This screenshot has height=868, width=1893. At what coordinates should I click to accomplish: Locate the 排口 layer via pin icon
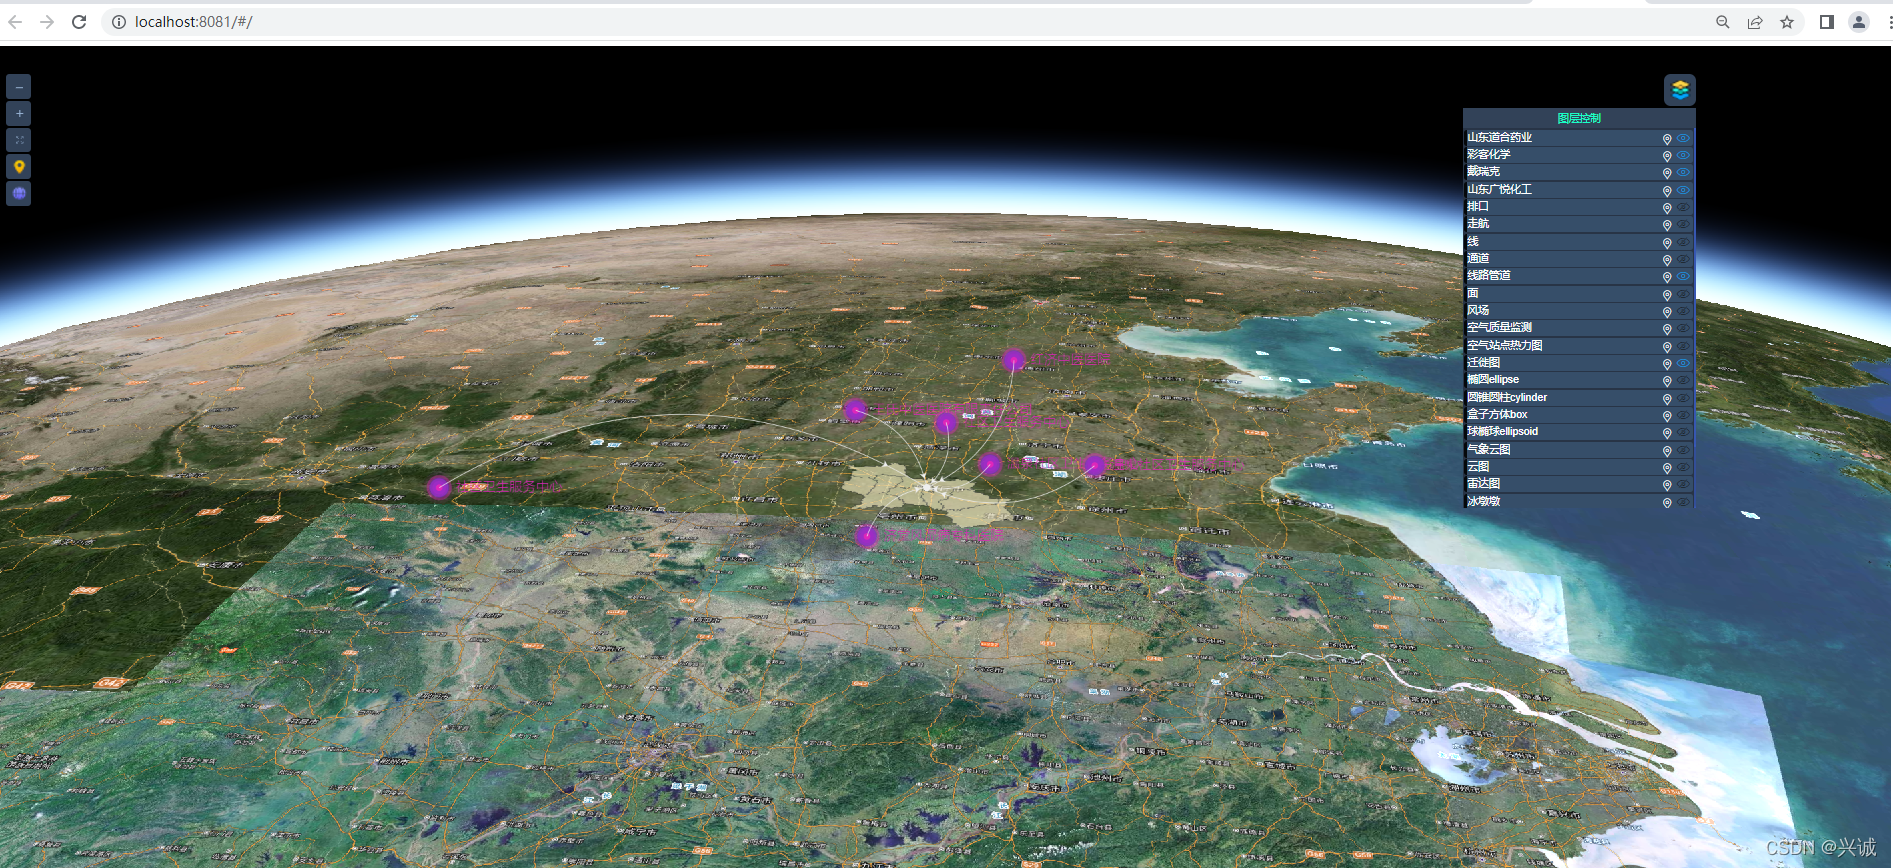coord(1667,208)
